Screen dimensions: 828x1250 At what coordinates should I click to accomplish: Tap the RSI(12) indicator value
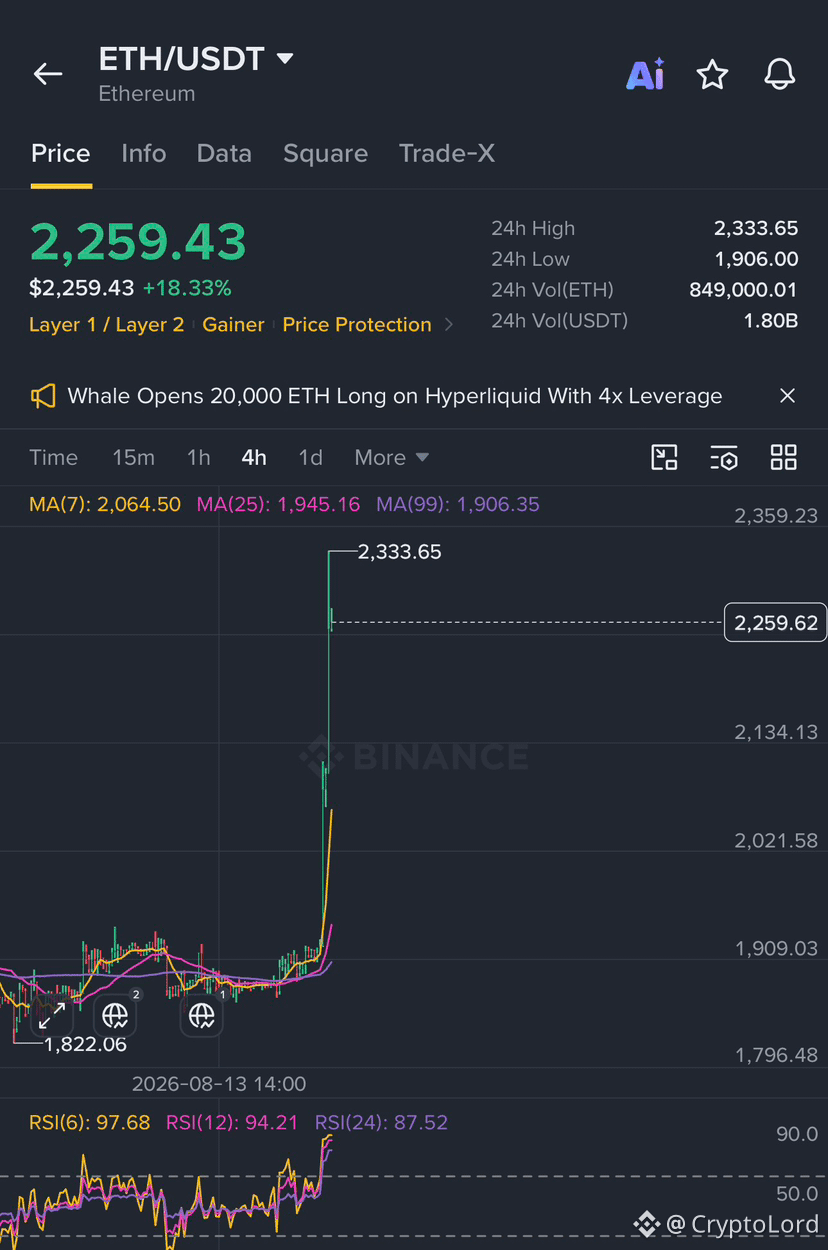232,1123
